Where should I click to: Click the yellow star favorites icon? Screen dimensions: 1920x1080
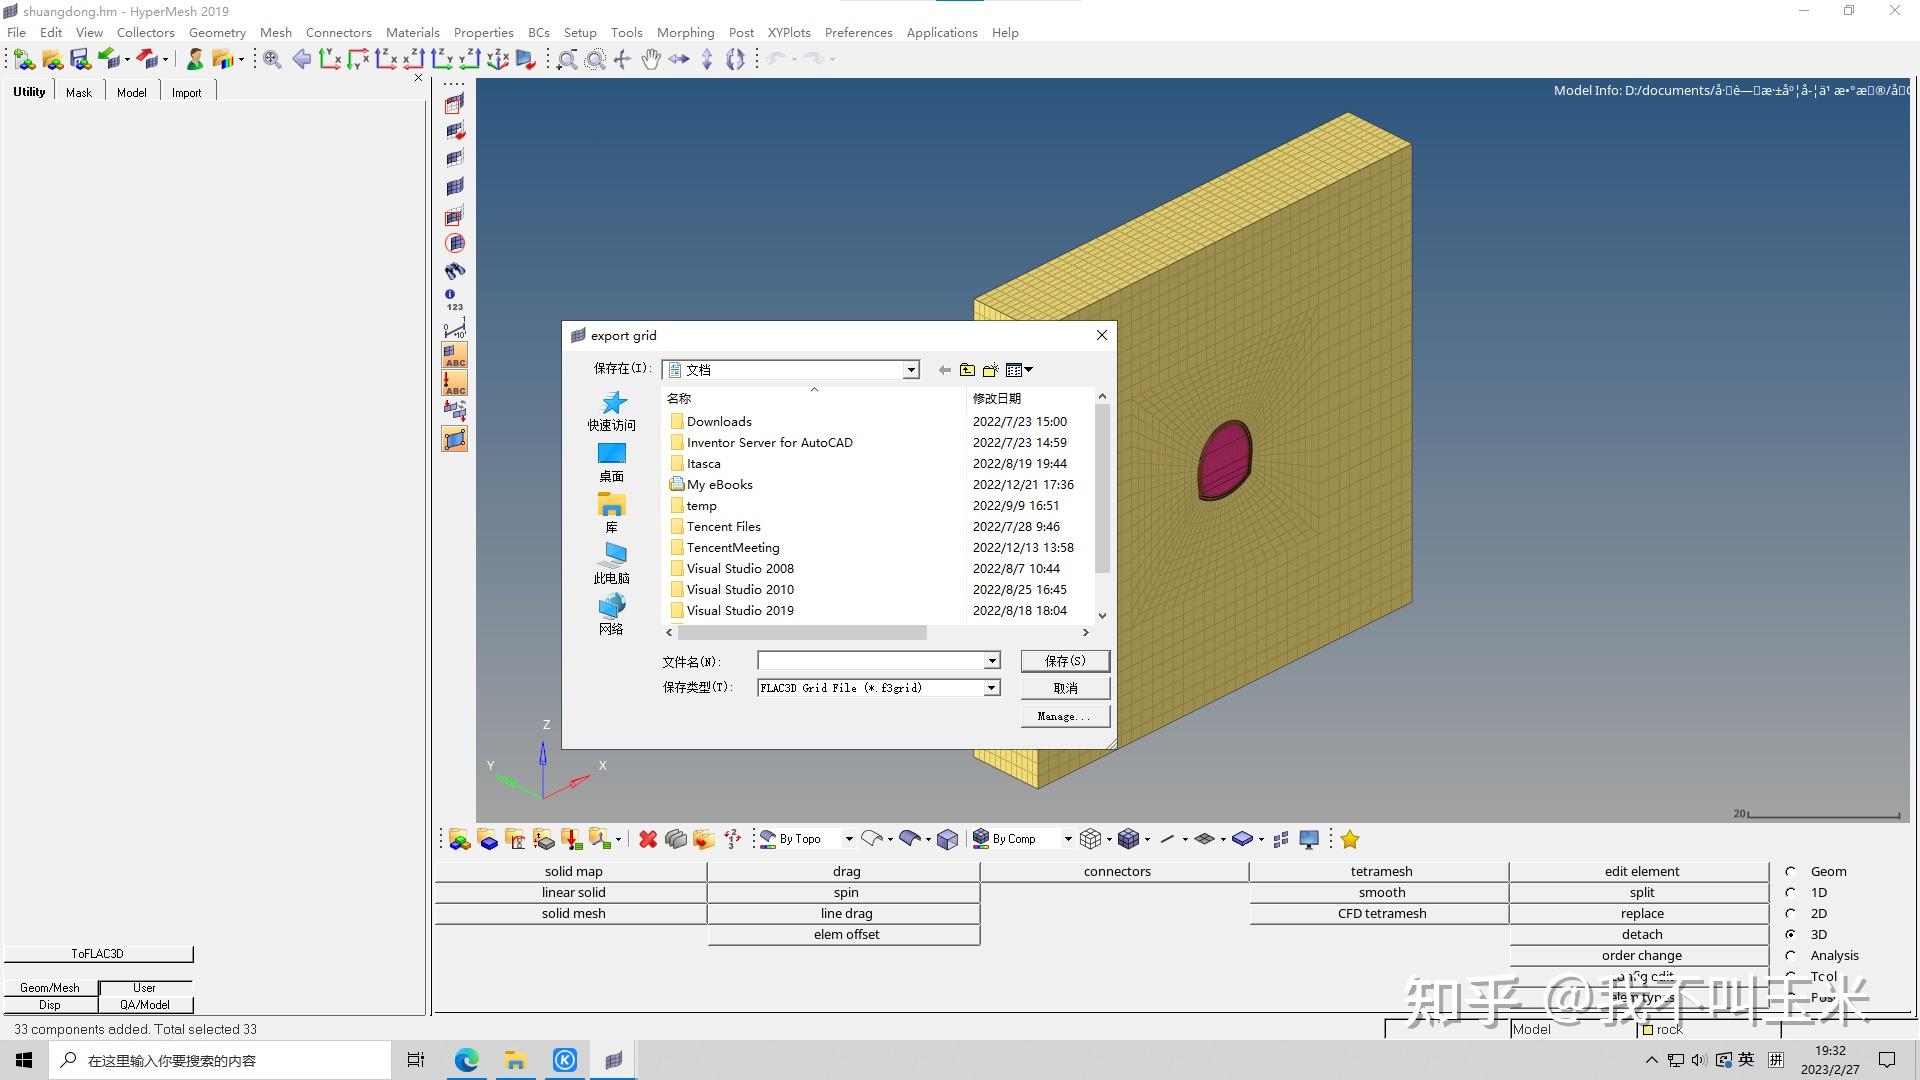(x=1350, y=839)
